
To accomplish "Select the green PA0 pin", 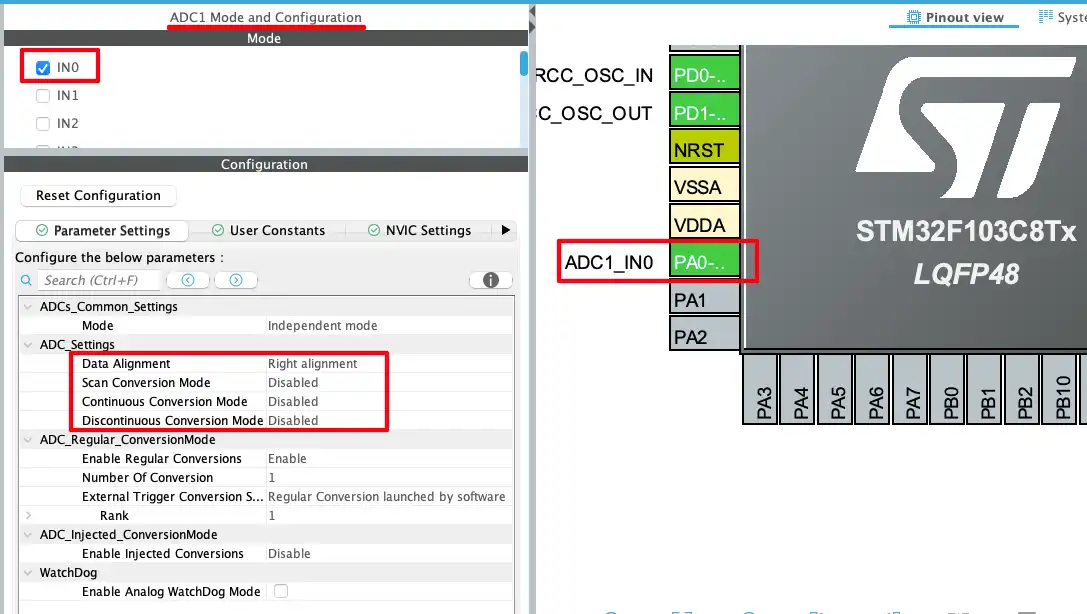I will tap(704, 262).
